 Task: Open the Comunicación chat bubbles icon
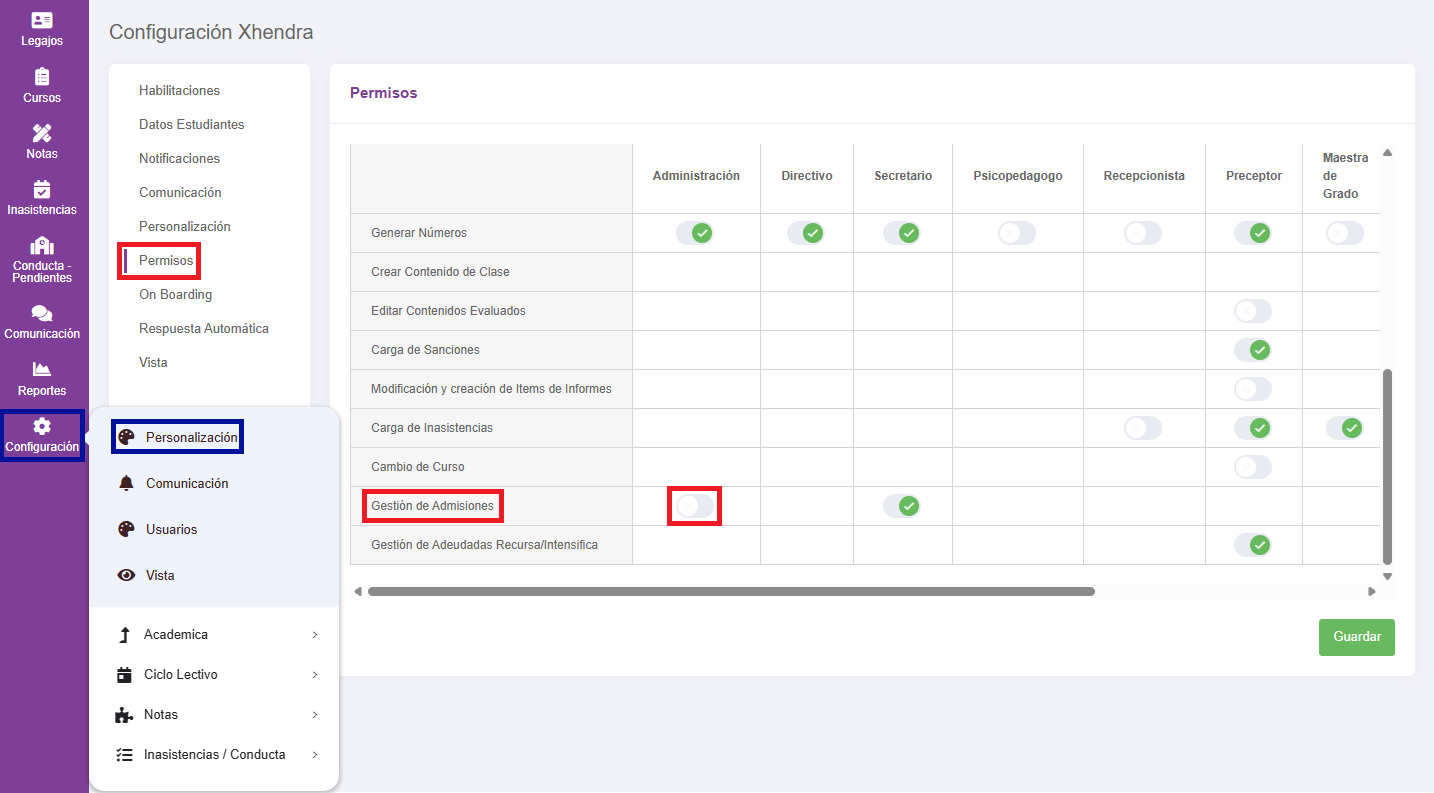[x=42, y=313]
